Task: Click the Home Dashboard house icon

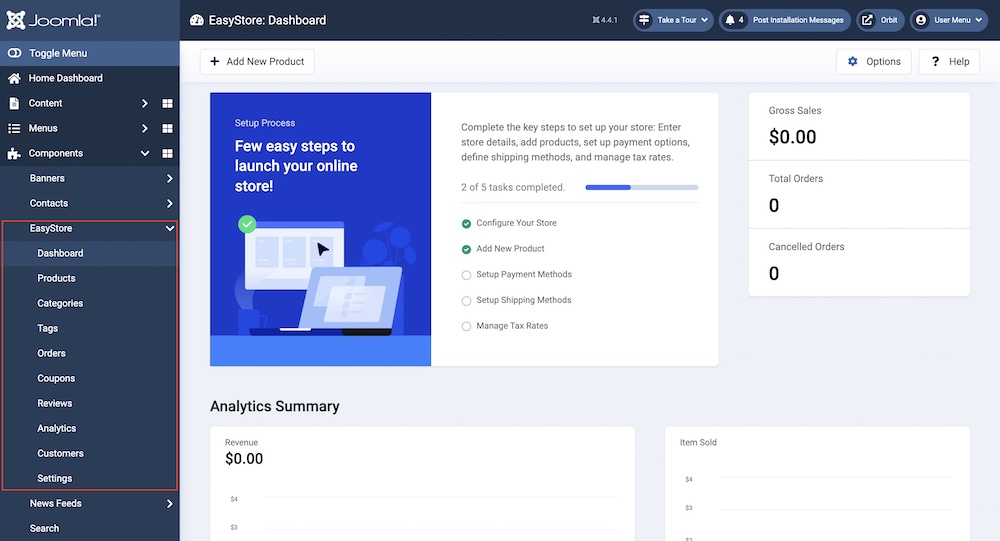Action: click(14, 78)
